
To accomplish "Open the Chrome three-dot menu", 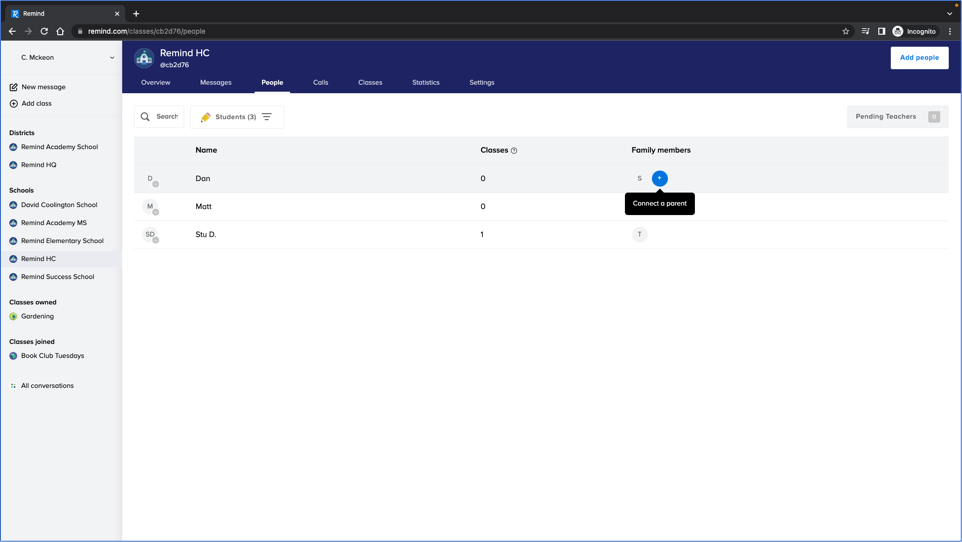I will [x=950, y=31].
